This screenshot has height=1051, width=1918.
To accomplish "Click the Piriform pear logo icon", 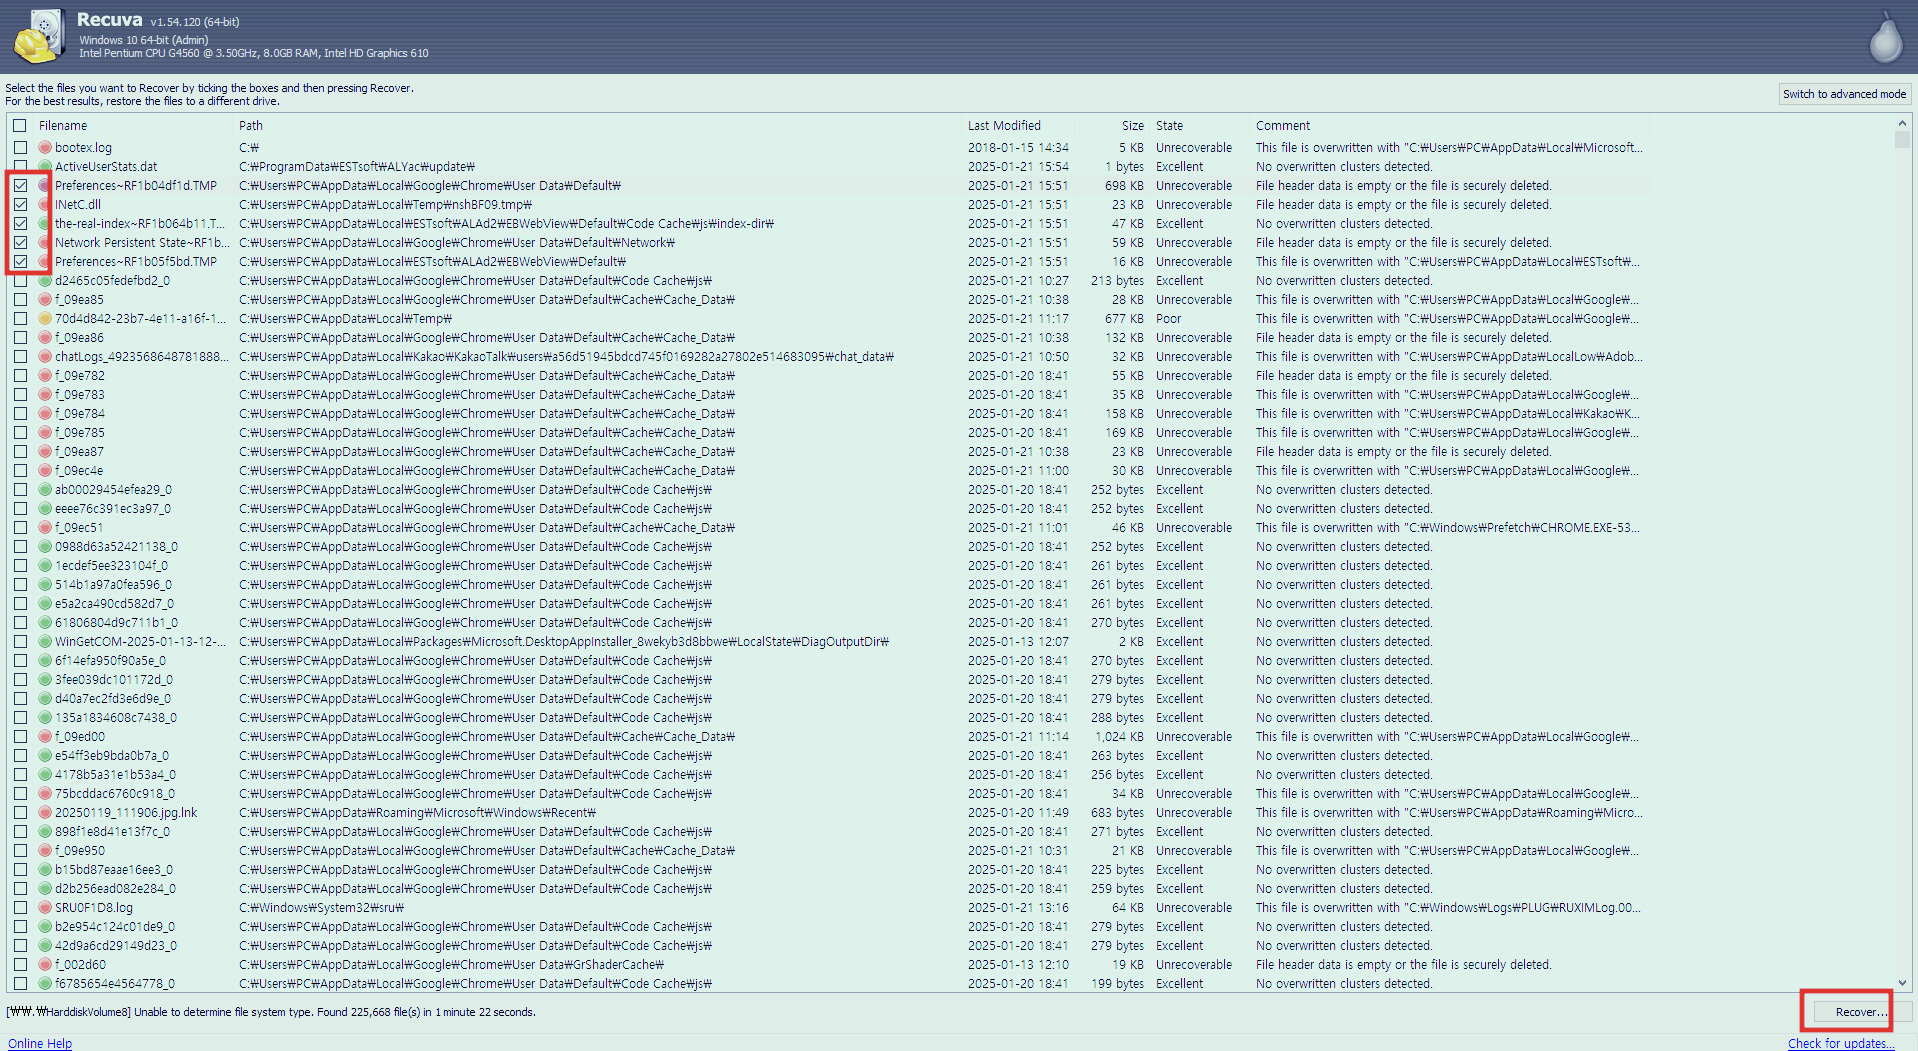I will point(1886,38).
